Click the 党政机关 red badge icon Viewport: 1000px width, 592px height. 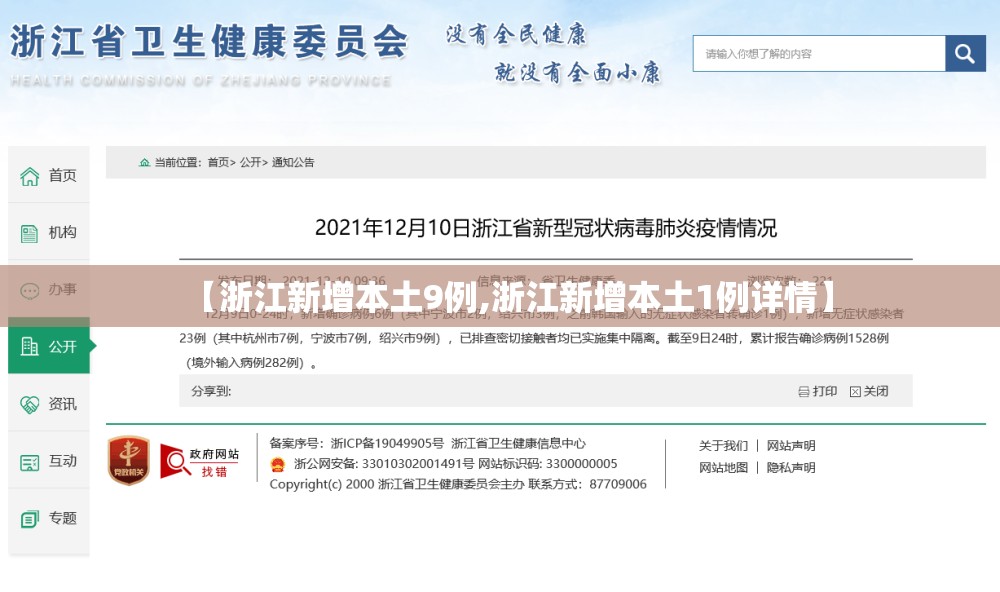pyautogui.click(x=128, y=460)
